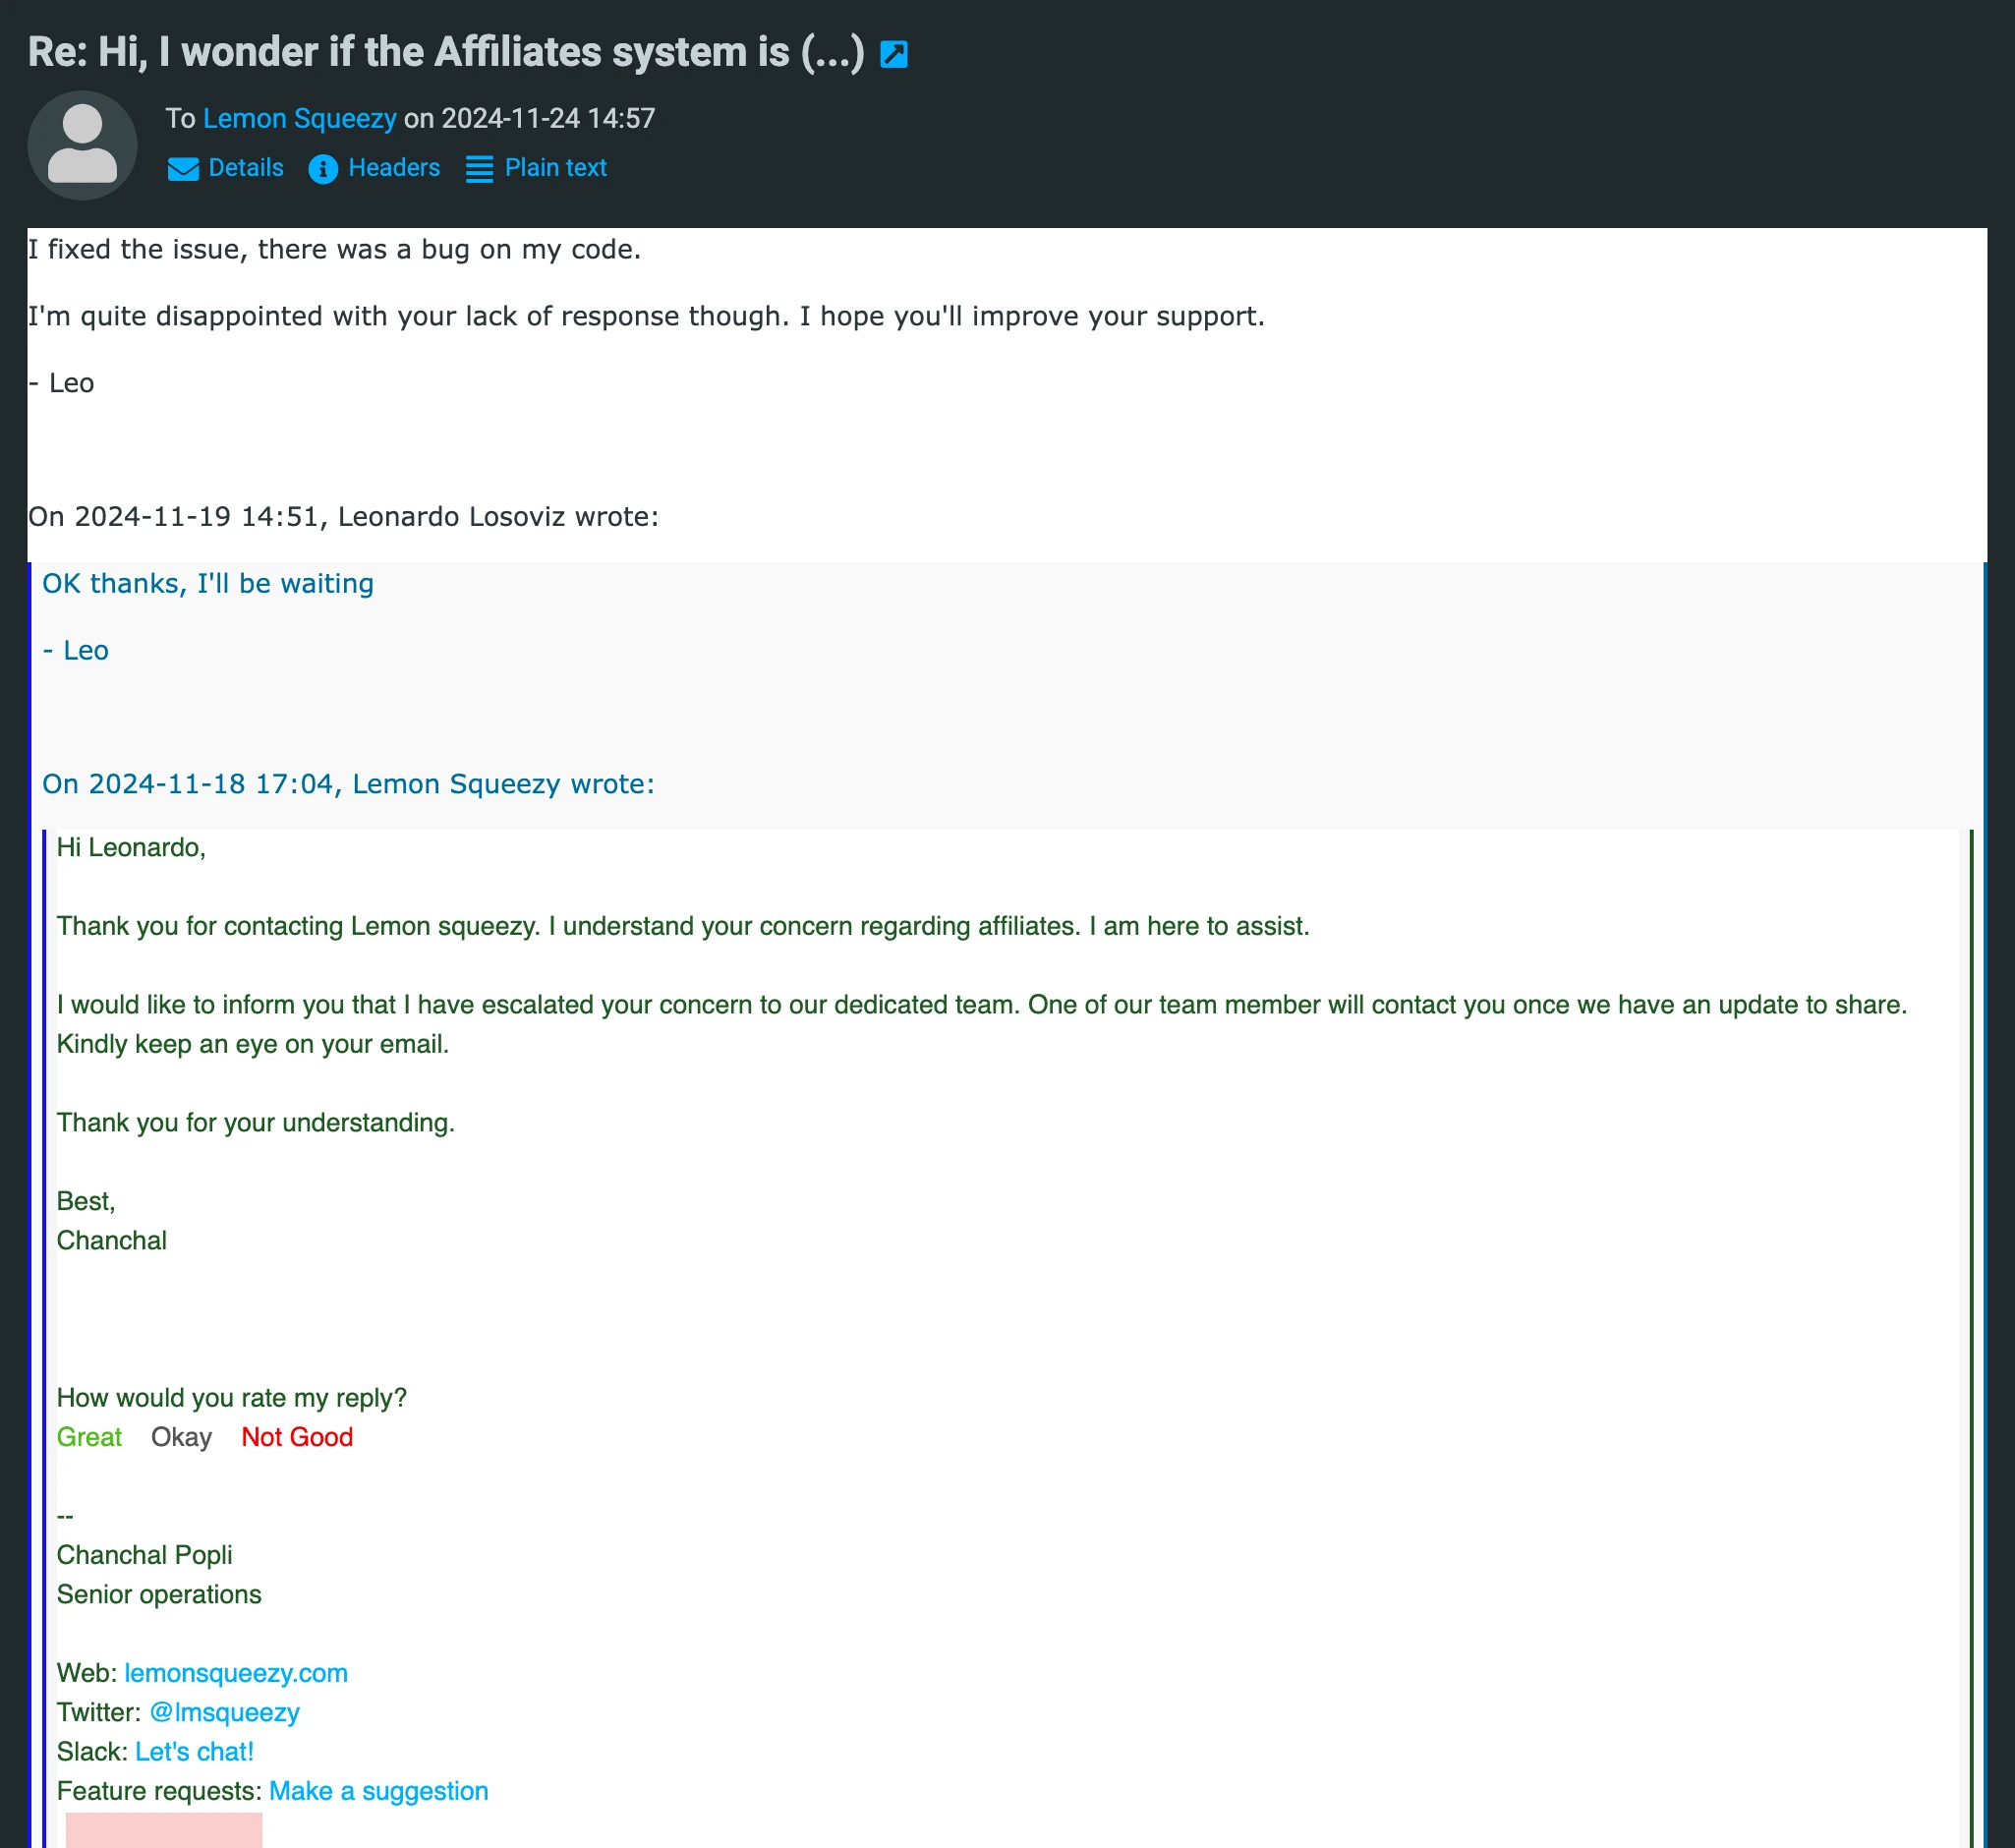Click the lines icon beside Plain text

479,169
